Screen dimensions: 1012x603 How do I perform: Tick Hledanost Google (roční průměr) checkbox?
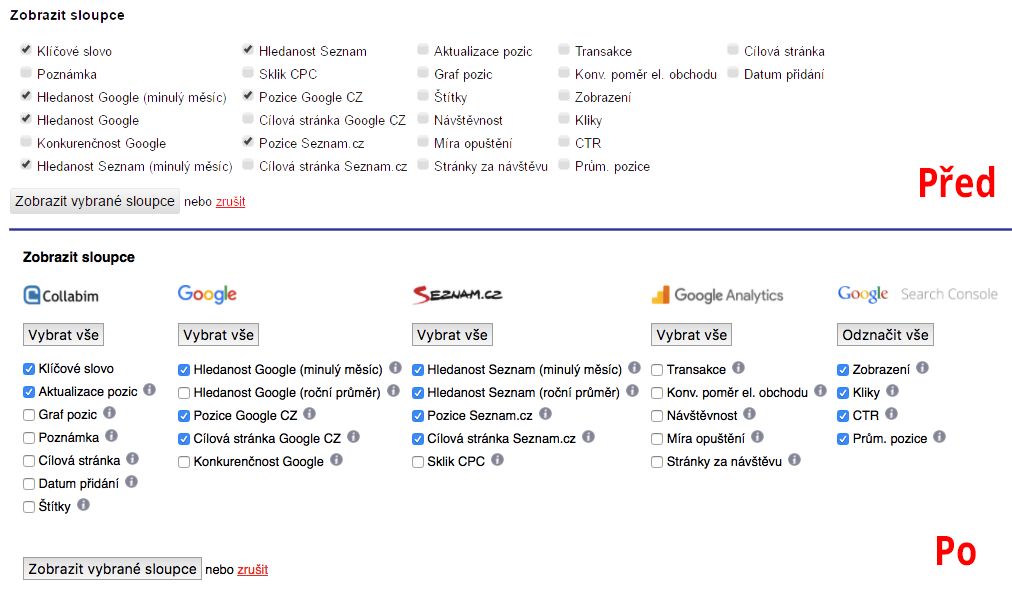click(184, 393)
